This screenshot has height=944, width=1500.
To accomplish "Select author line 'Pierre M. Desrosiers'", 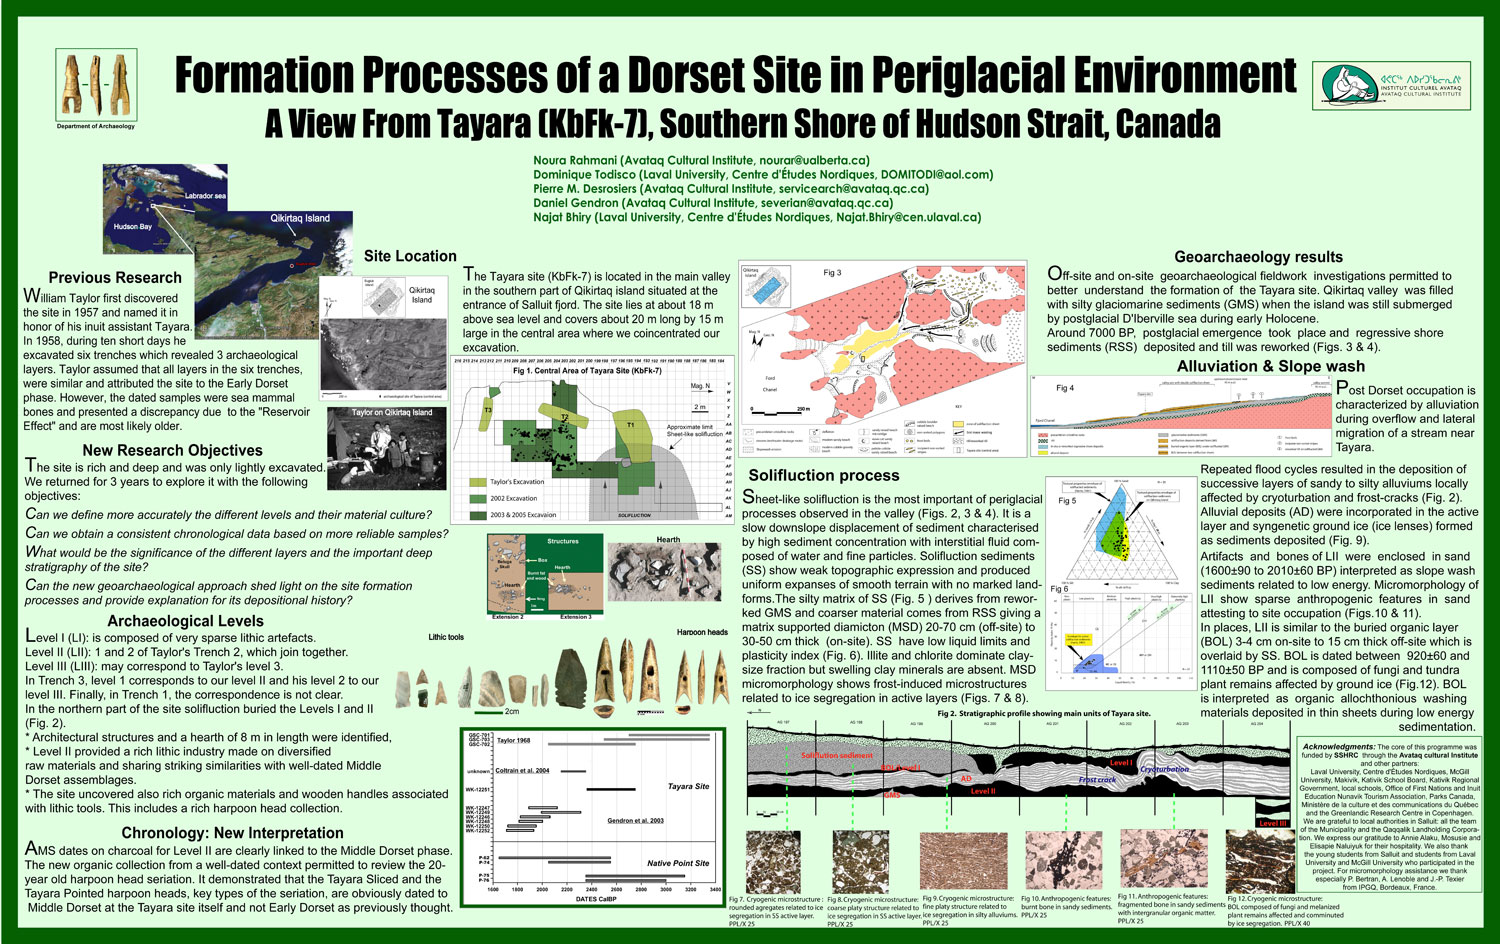I will (731, 188).
